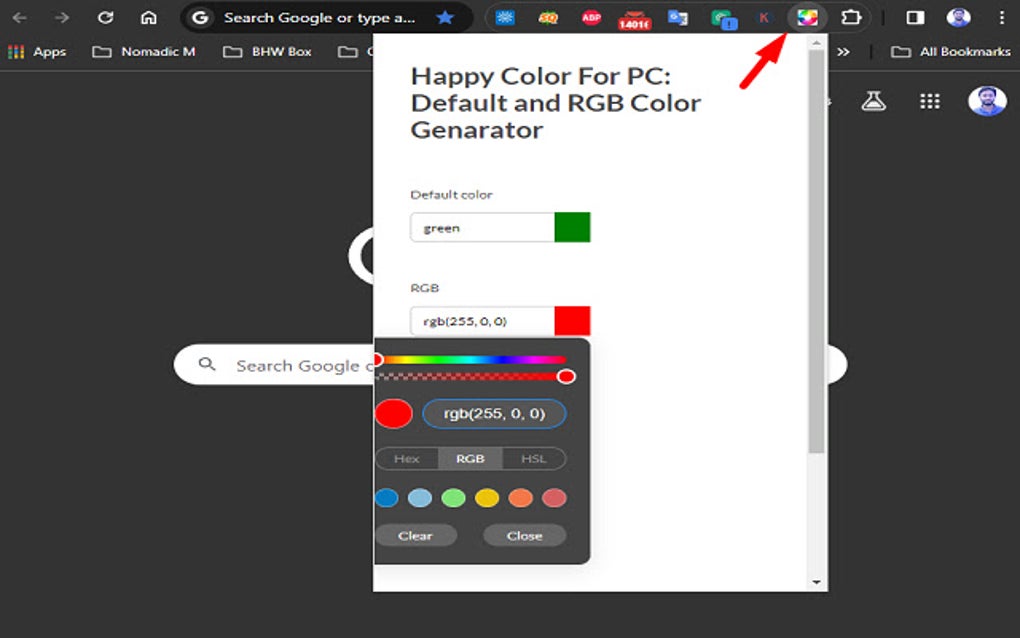Open the Google Translate extension icon
This screenshot has width=1020, height=638.
click(x=677, y=17)
